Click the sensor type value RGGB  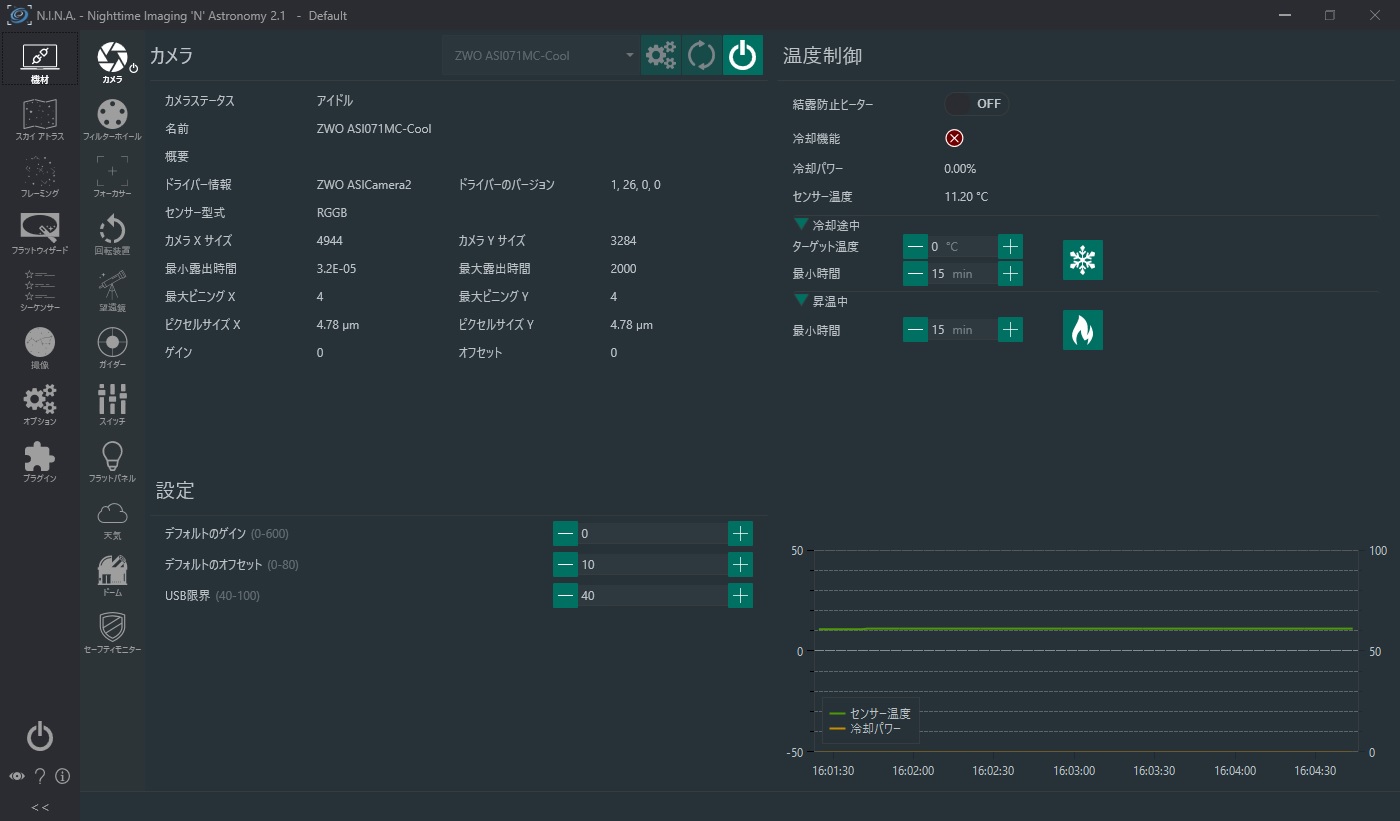click(332, 213)
